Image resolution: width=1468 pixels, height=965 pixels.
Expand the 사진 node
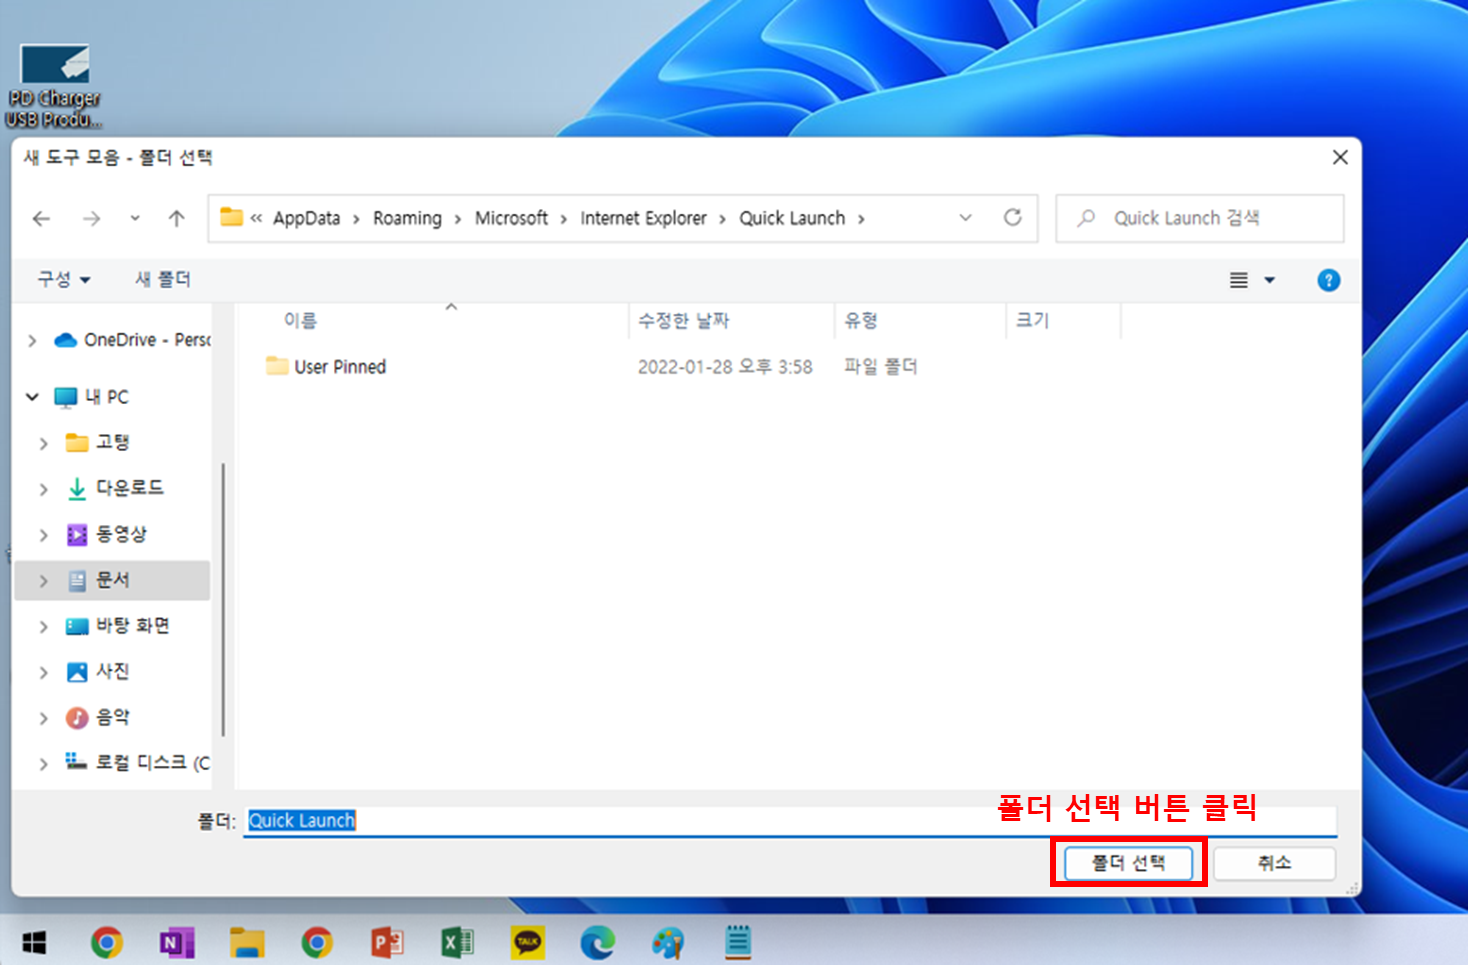pos(43,673)
